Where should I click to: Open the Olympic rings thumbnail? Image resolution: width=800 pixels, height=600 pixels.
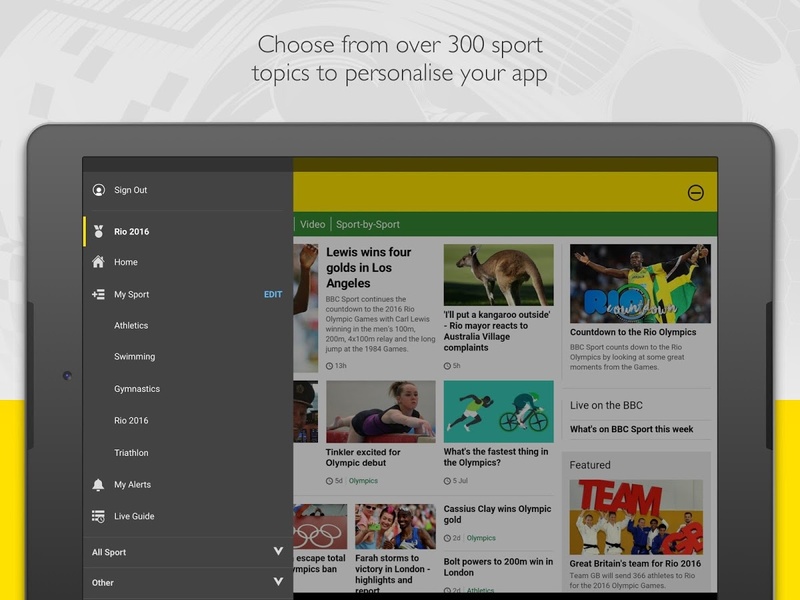point(320,527)
